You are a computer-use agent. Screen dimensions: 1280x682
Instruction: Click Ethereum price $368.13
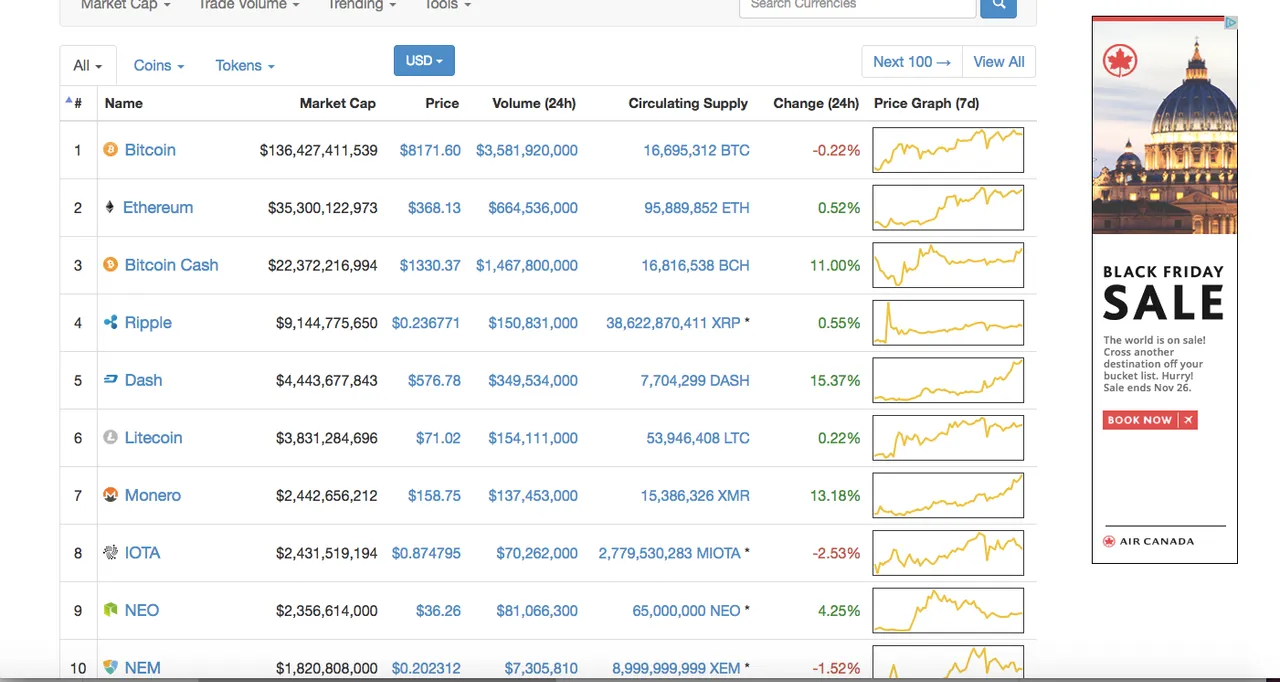[434, 208]
